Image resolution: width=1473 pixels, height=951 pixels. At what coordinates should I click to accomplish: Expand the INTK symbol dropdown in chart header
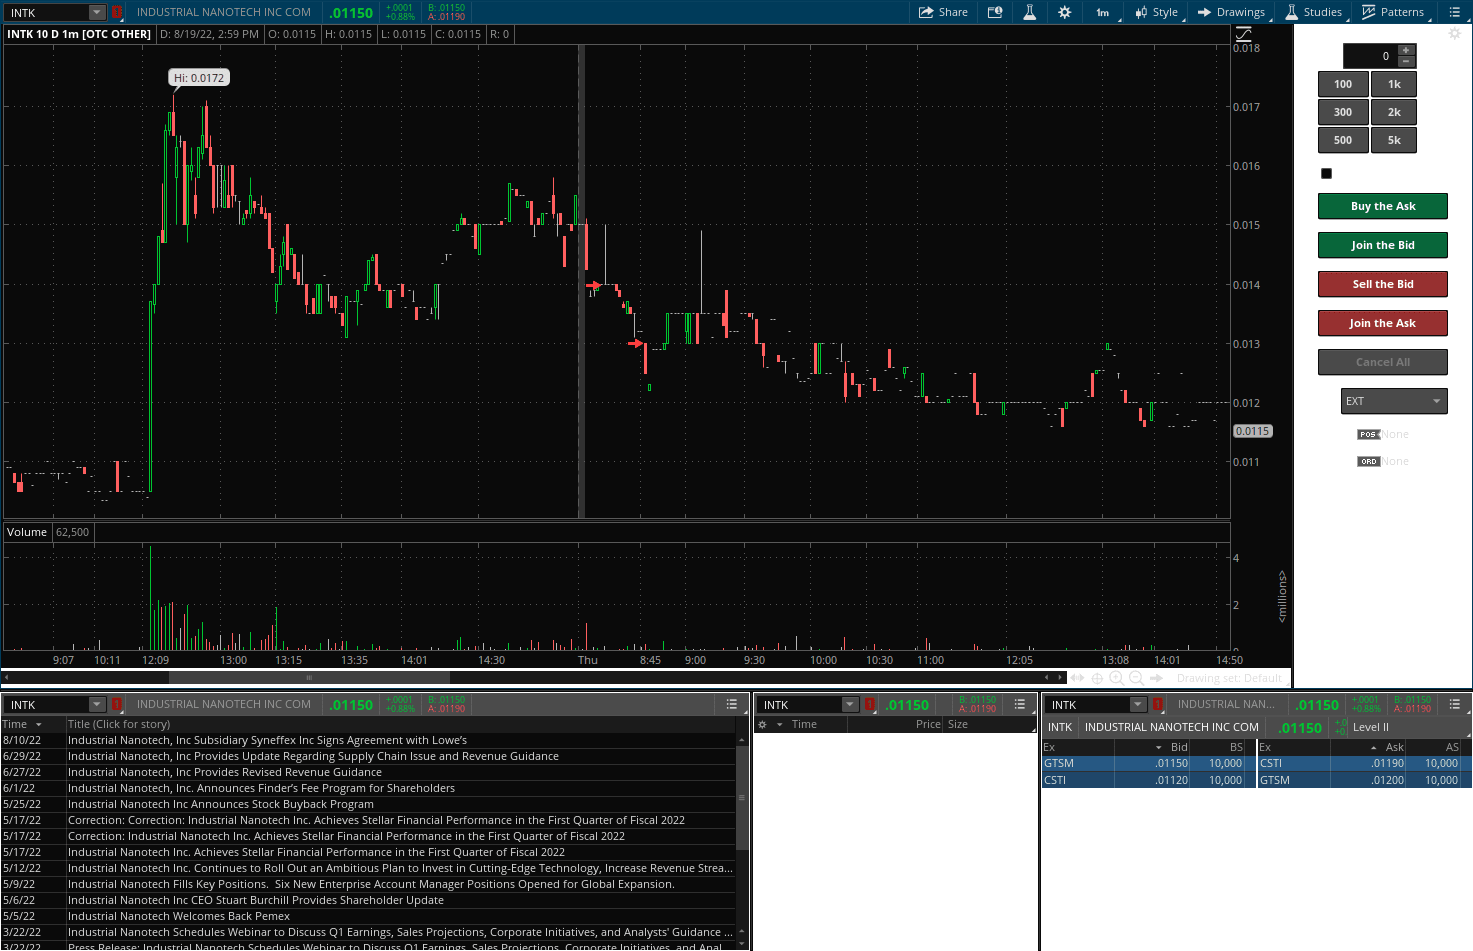(97, 12)
